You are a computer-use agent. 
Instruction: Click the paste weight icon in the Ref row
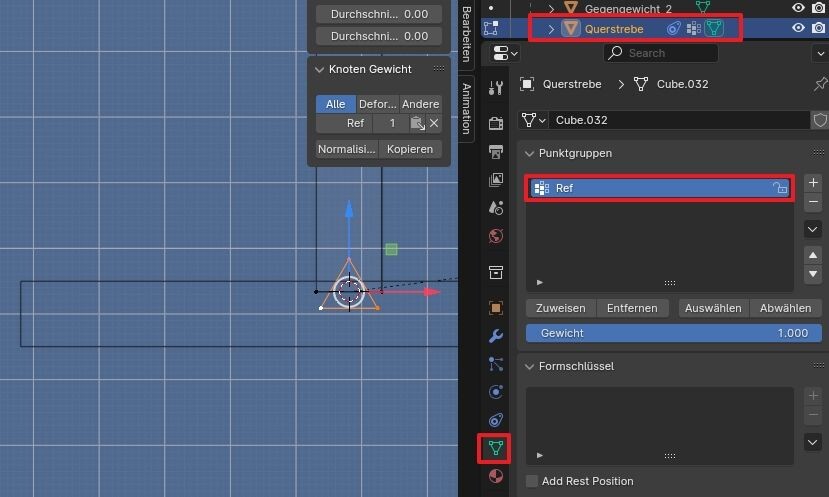pyautogui.click(x=417, y=123)
